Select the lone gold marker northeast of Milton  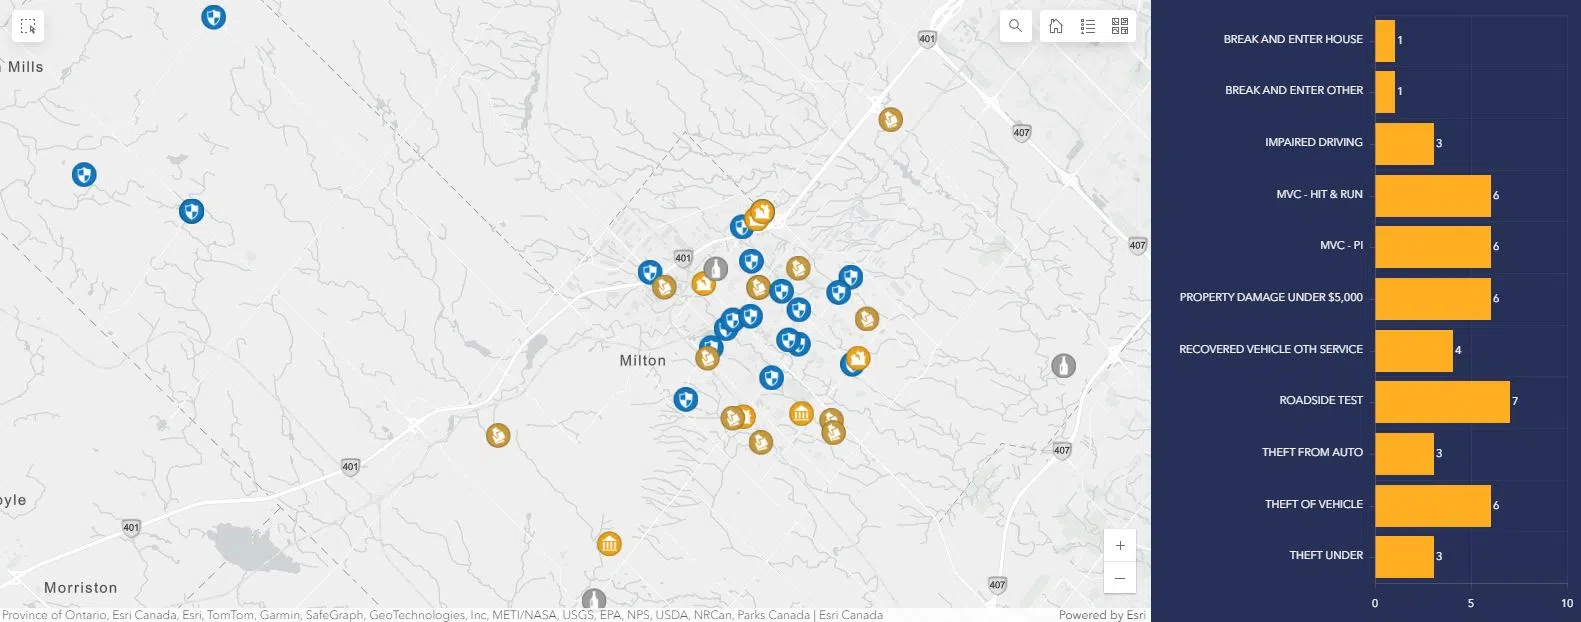(890, 120)
